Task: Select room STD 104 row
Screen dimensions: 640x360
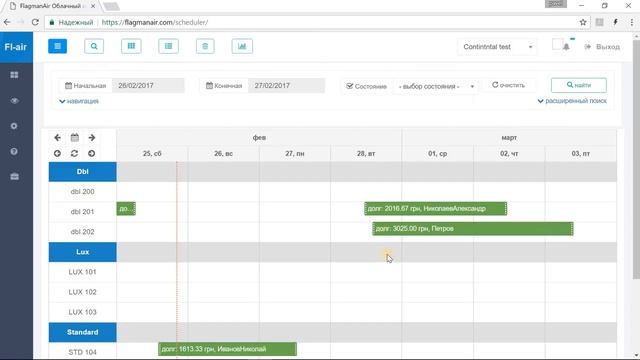Action: (82, 352)
